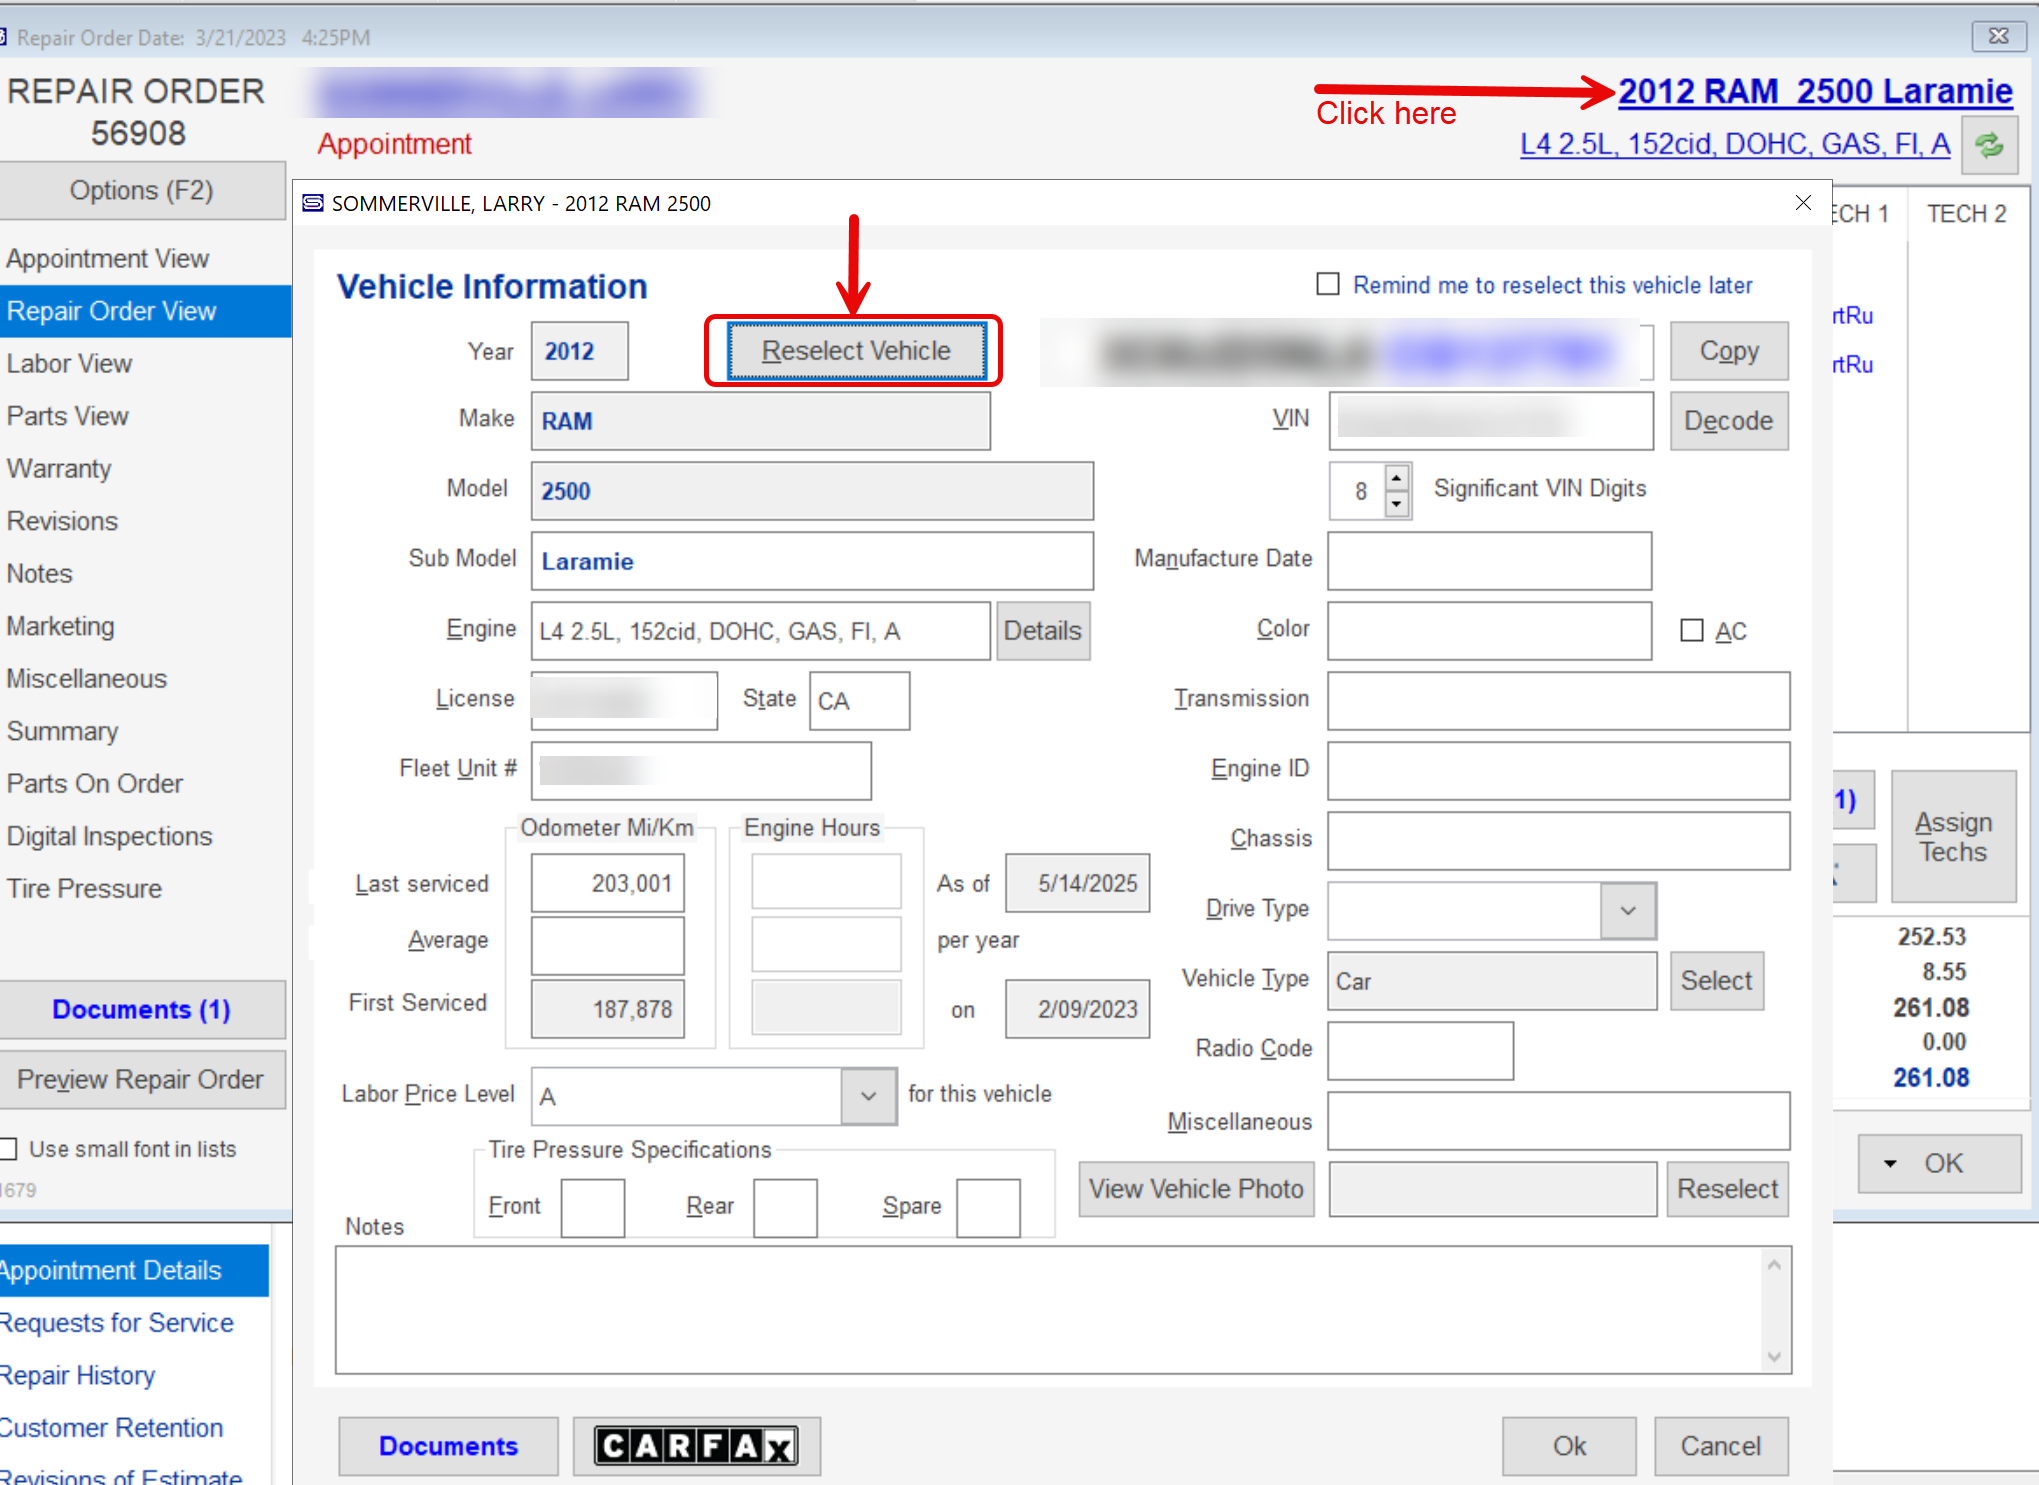
Task: Open Revisions in sidebar
Action: coord(62,521)
